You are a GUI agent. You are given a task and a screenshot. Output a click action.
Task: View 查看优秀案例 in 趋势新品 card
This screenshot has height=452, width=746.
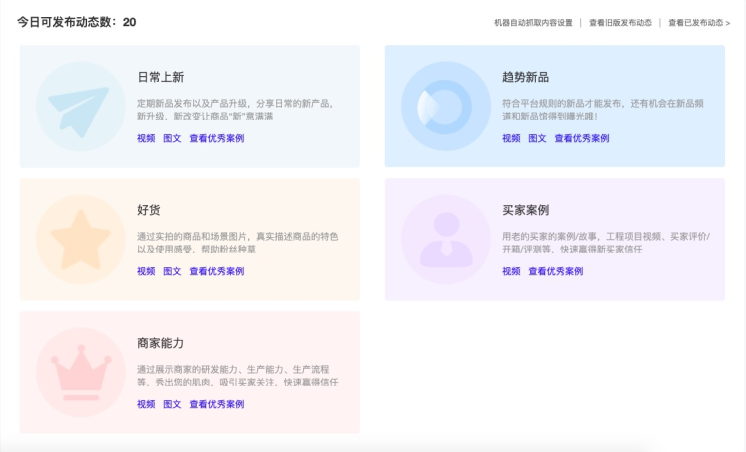tap(581, 139)
